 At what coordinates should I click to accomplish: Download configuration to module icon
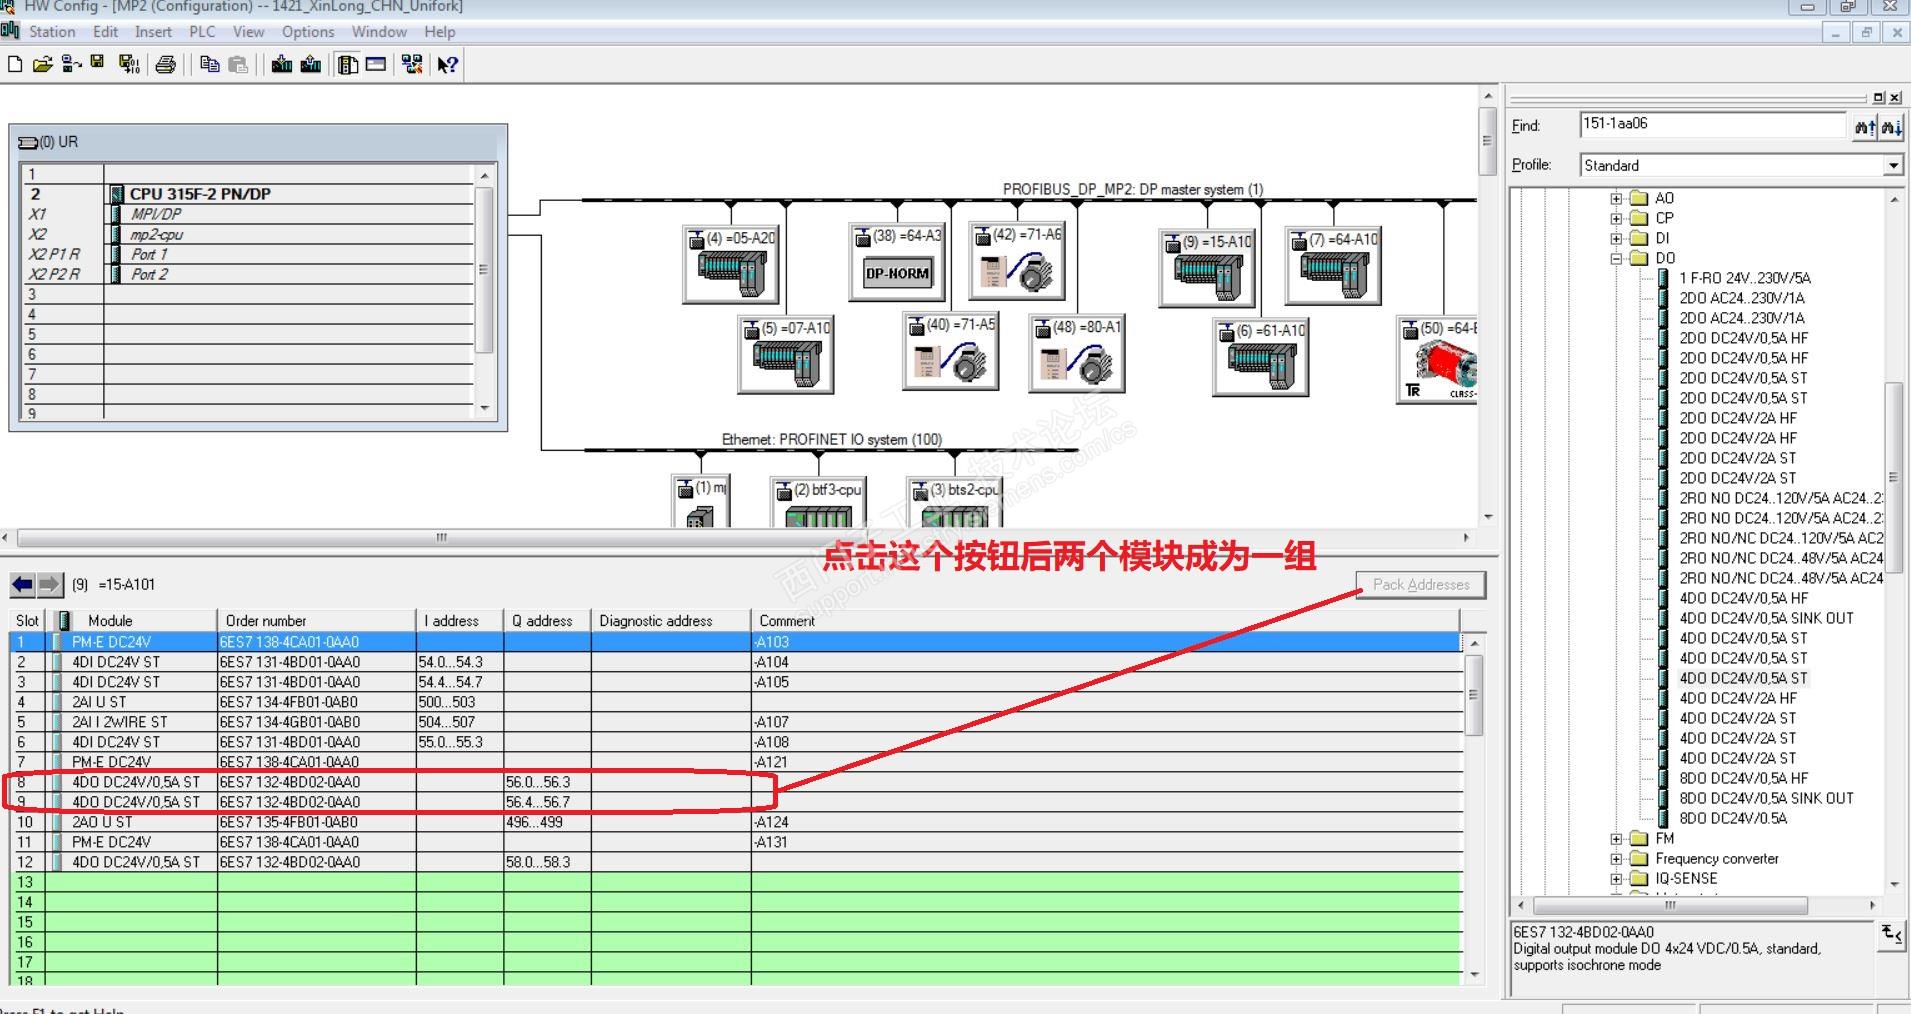coord(282,65)
